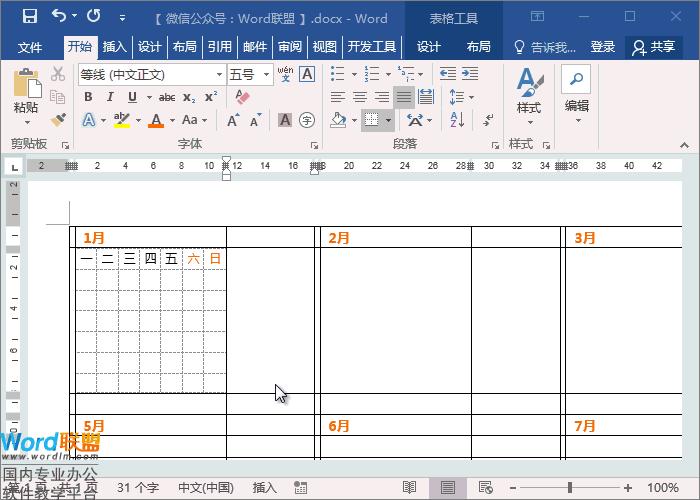Decrease paragraph indent
Viewport: 700px width, 500px height.
pos(448,73)
